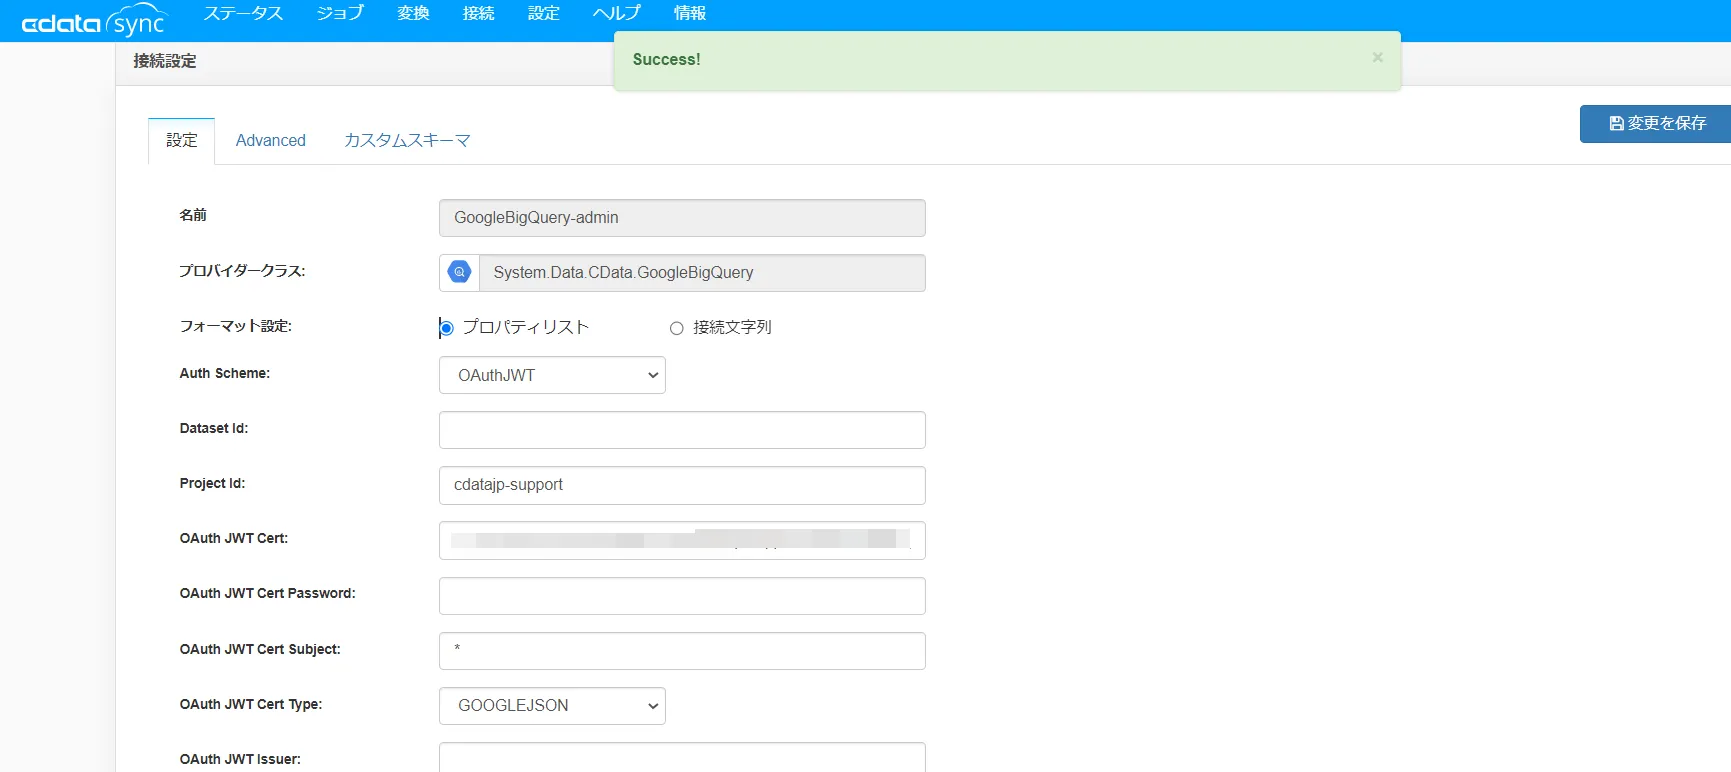This screenshot has height=772, width=1731.
Task: Open the 情報 menu item
Action: tap(689, 13)
